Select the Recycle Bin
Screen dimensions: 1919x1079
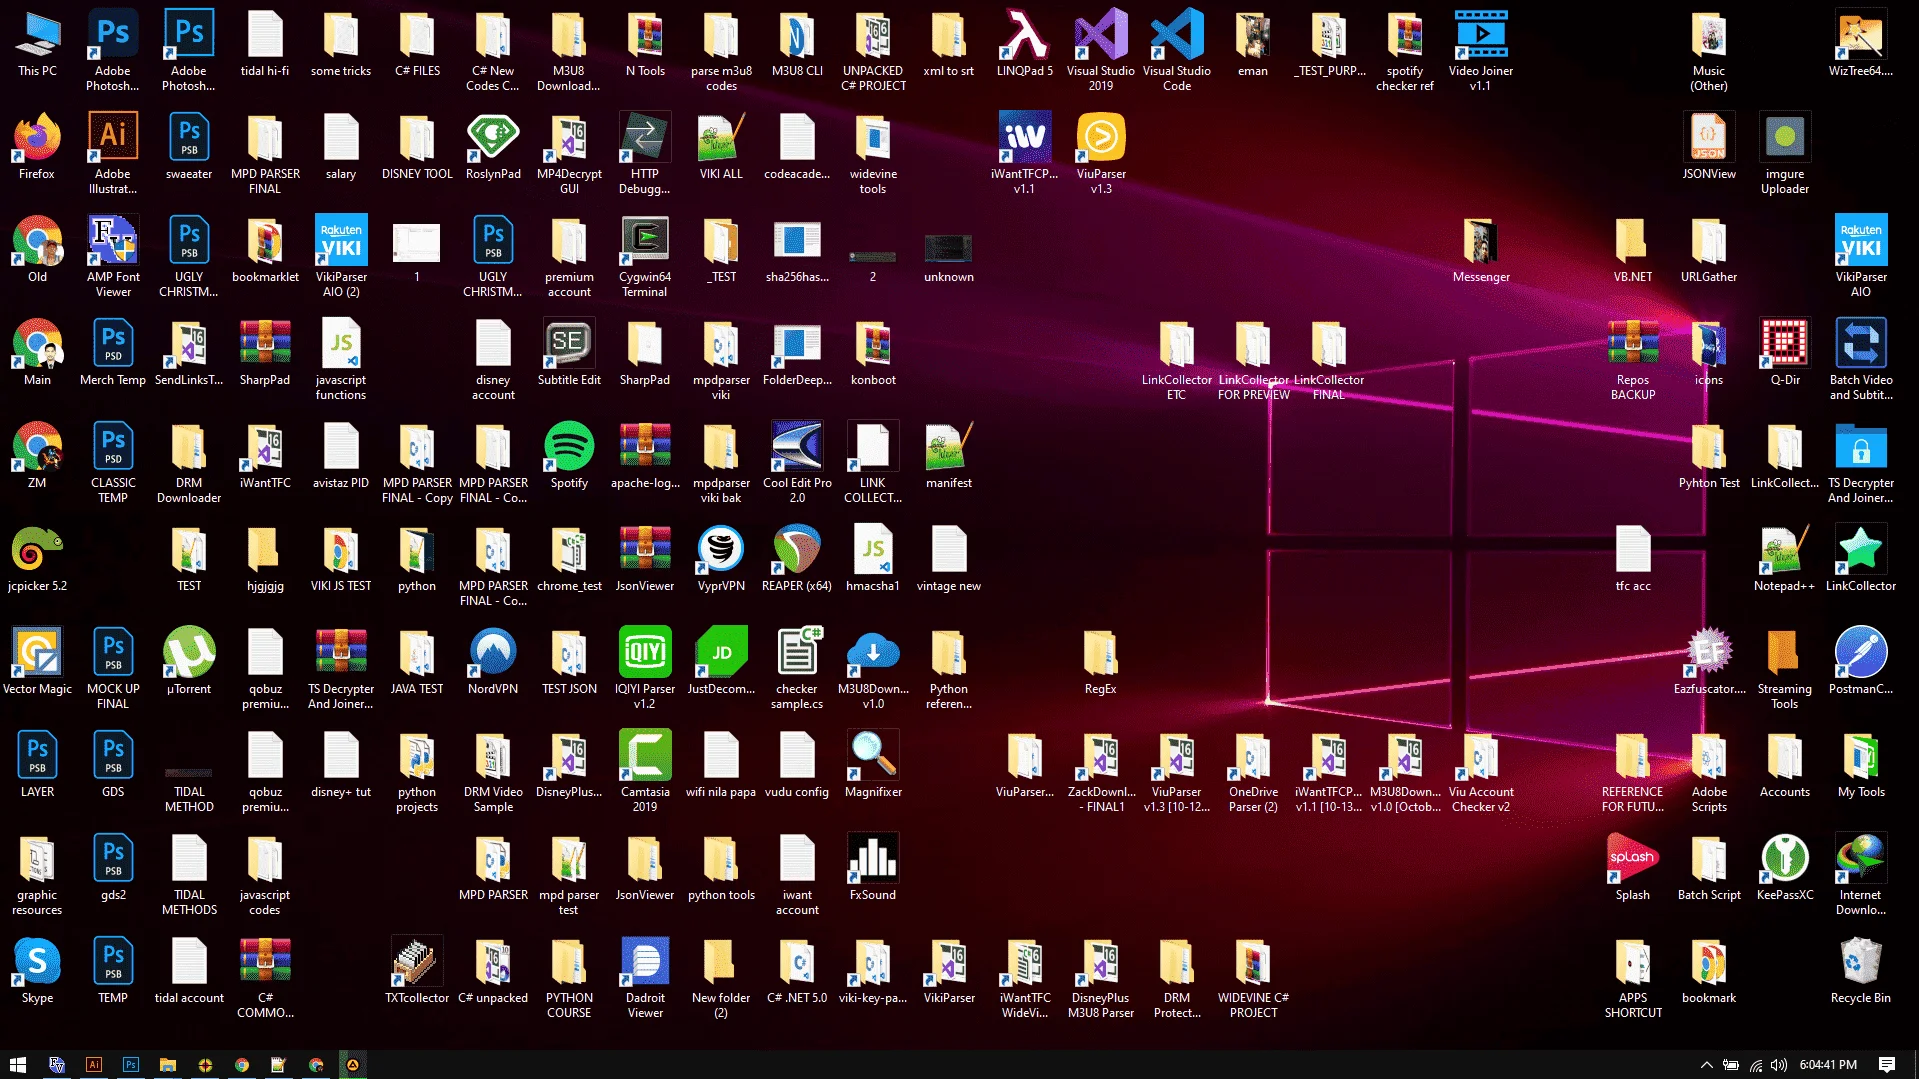[1861, 971]
